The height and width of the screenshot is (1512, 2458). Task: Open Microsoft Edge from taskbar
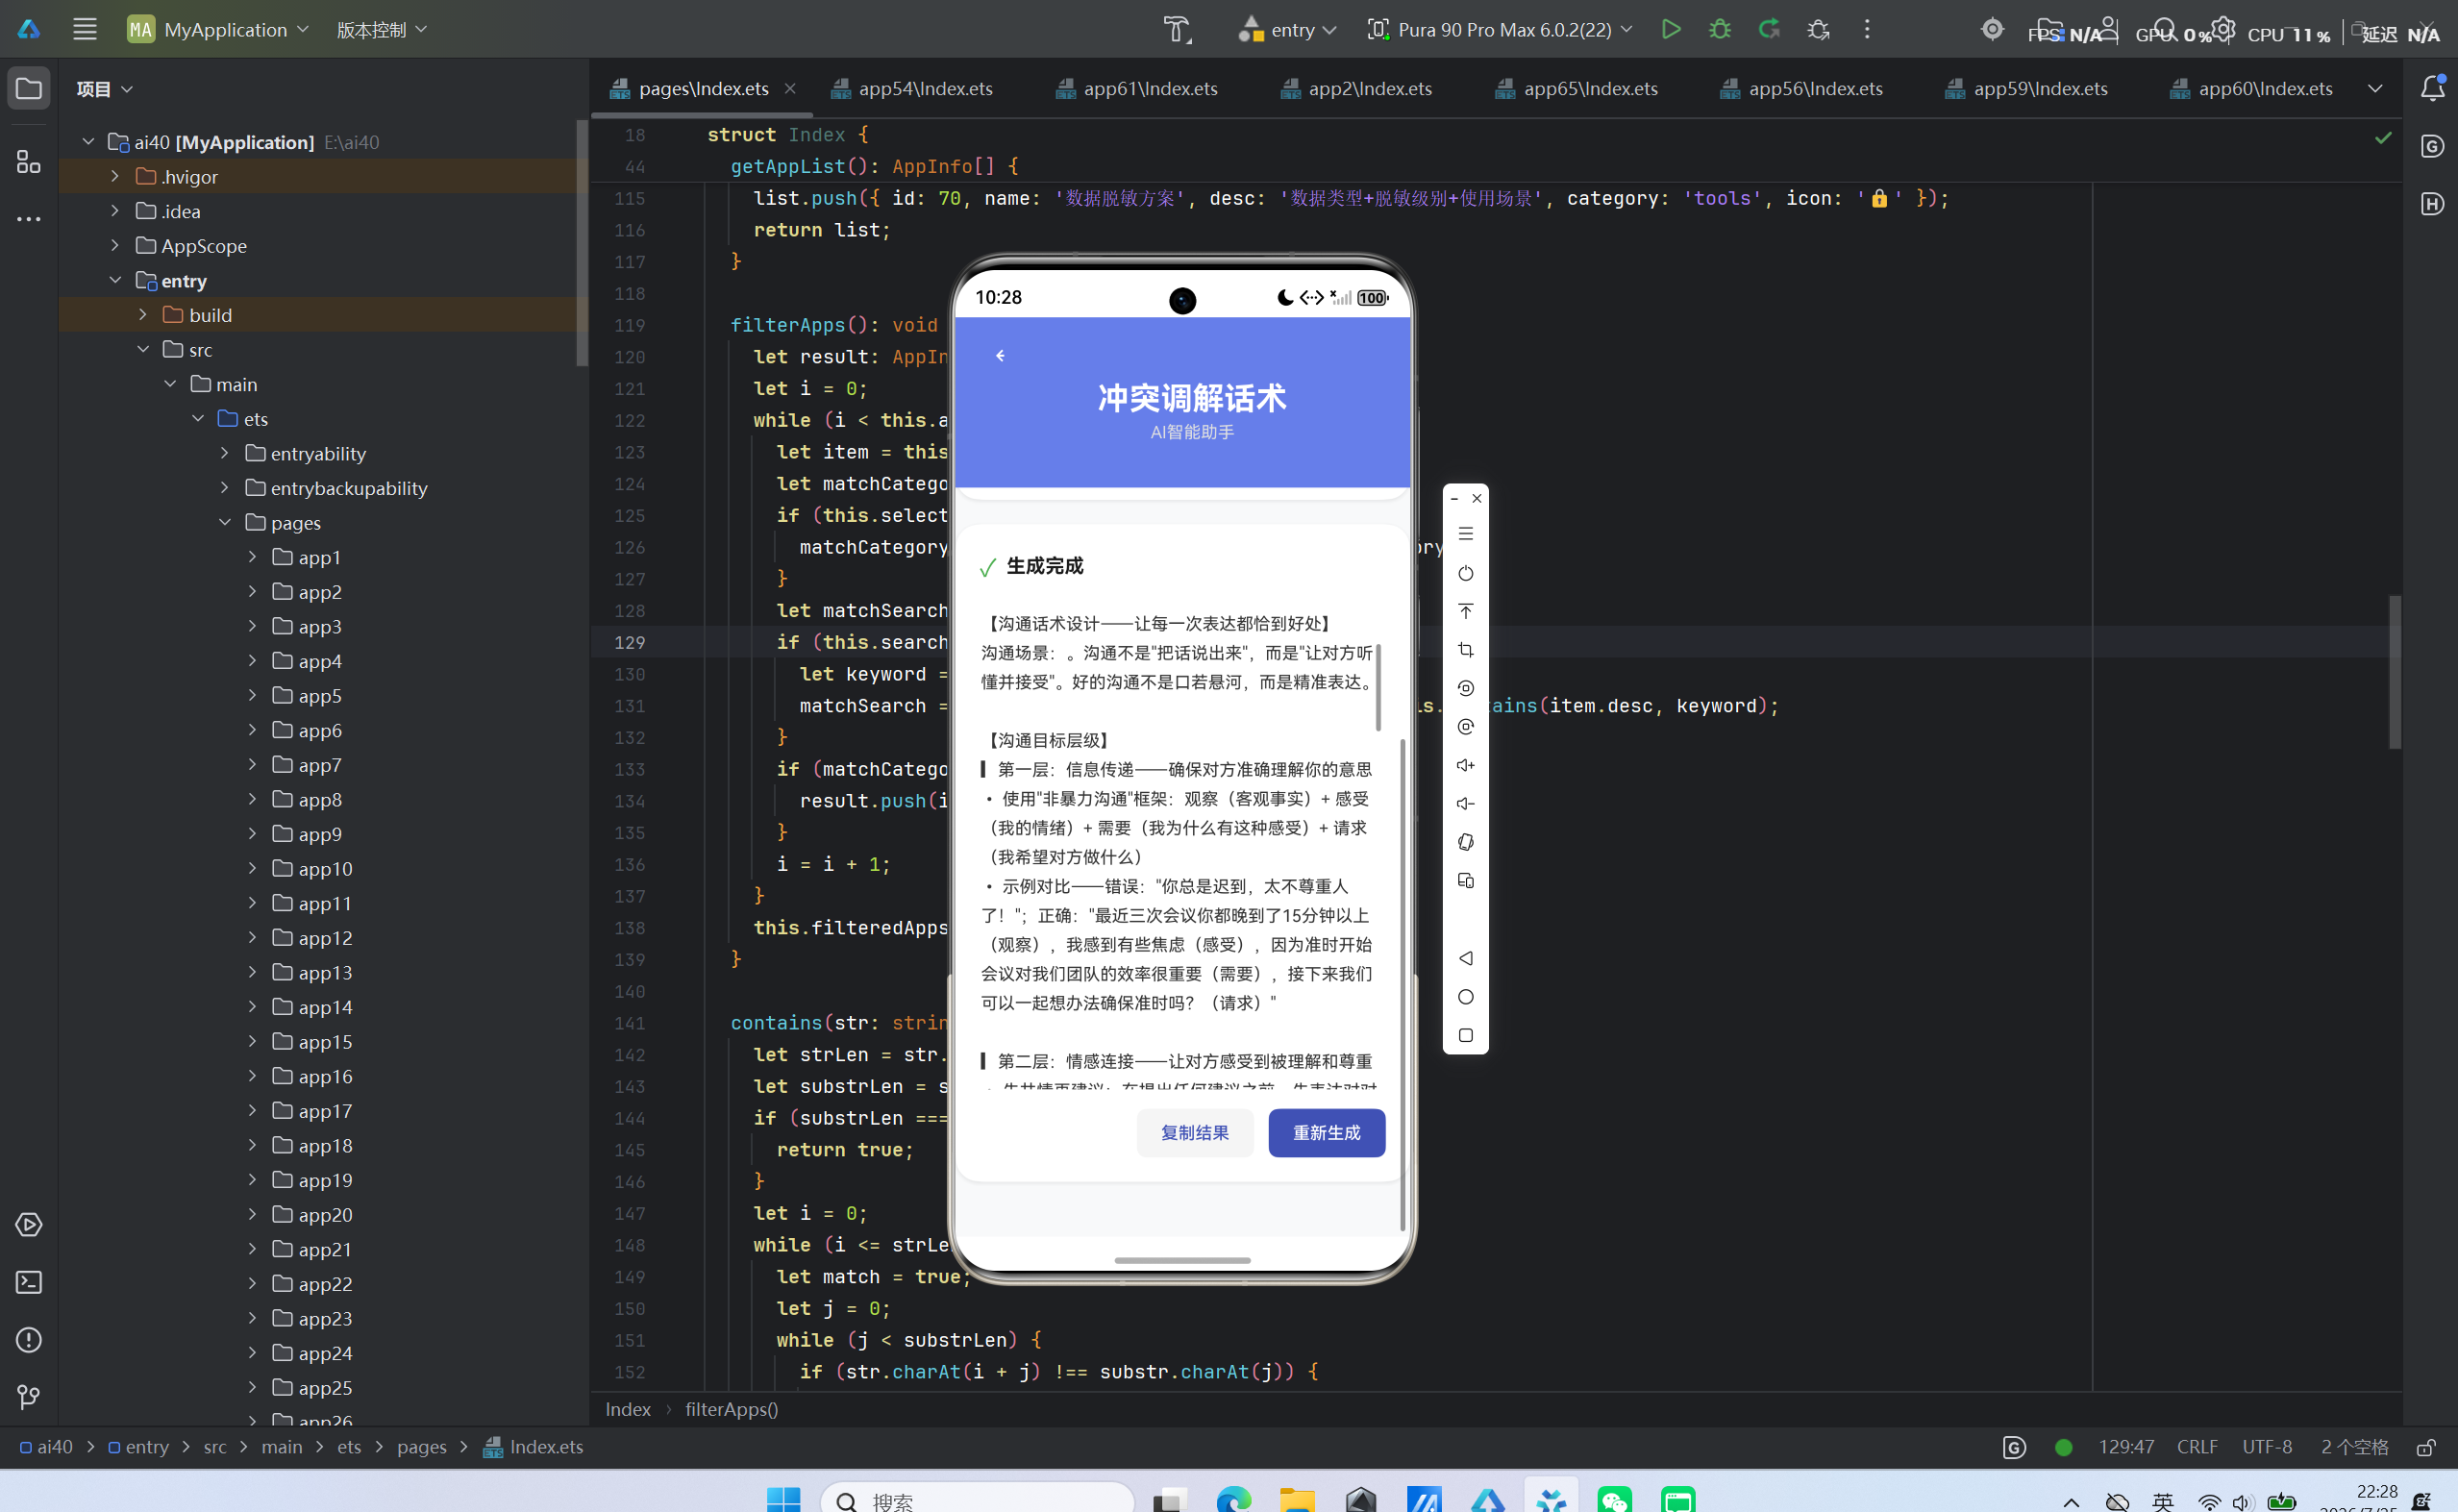click(1233, 1500)
